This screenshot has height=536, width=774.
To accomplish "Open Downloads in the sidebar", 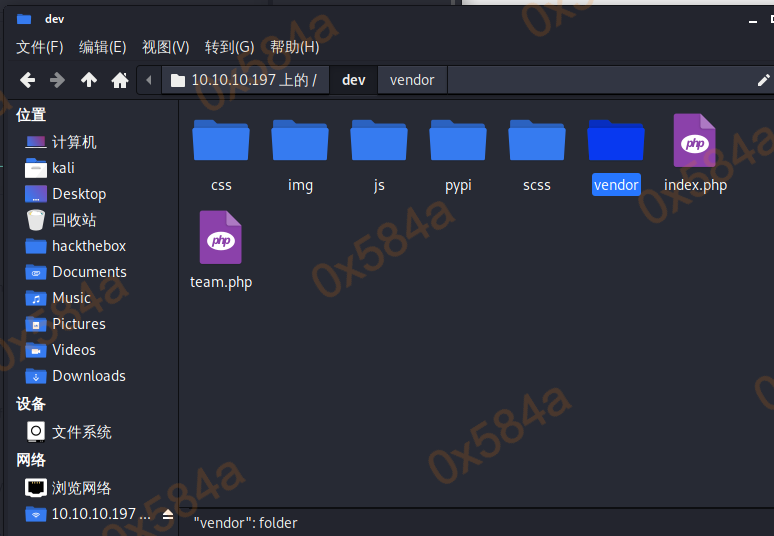I will (x=88, y=376).
